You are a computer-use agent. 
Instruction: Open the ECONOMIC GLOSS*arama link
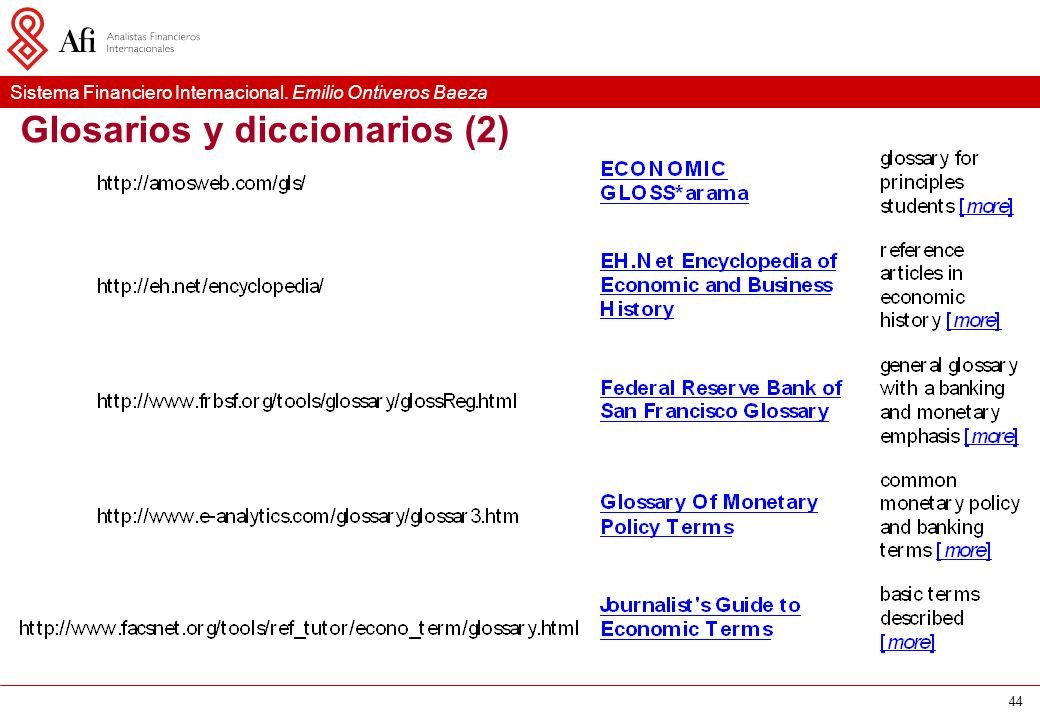[x=674, y=180]
